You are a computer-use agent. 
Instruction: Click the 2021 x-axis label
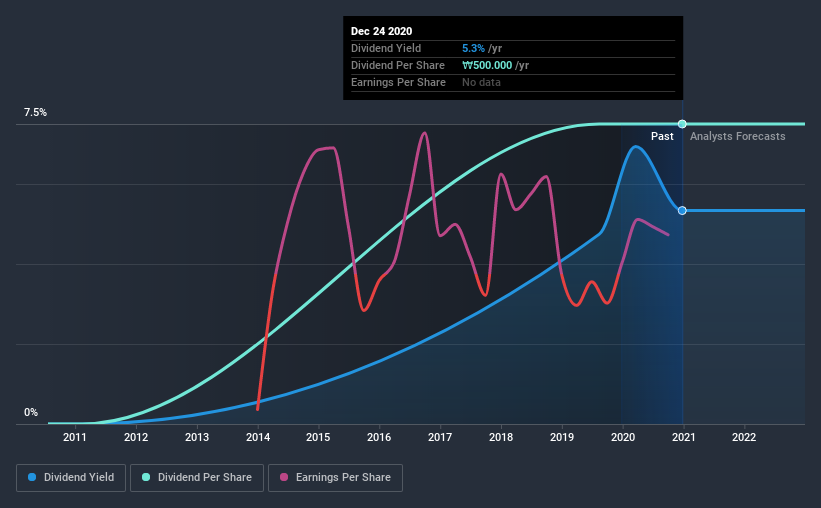pyautogui.click(x=684, y=437)
